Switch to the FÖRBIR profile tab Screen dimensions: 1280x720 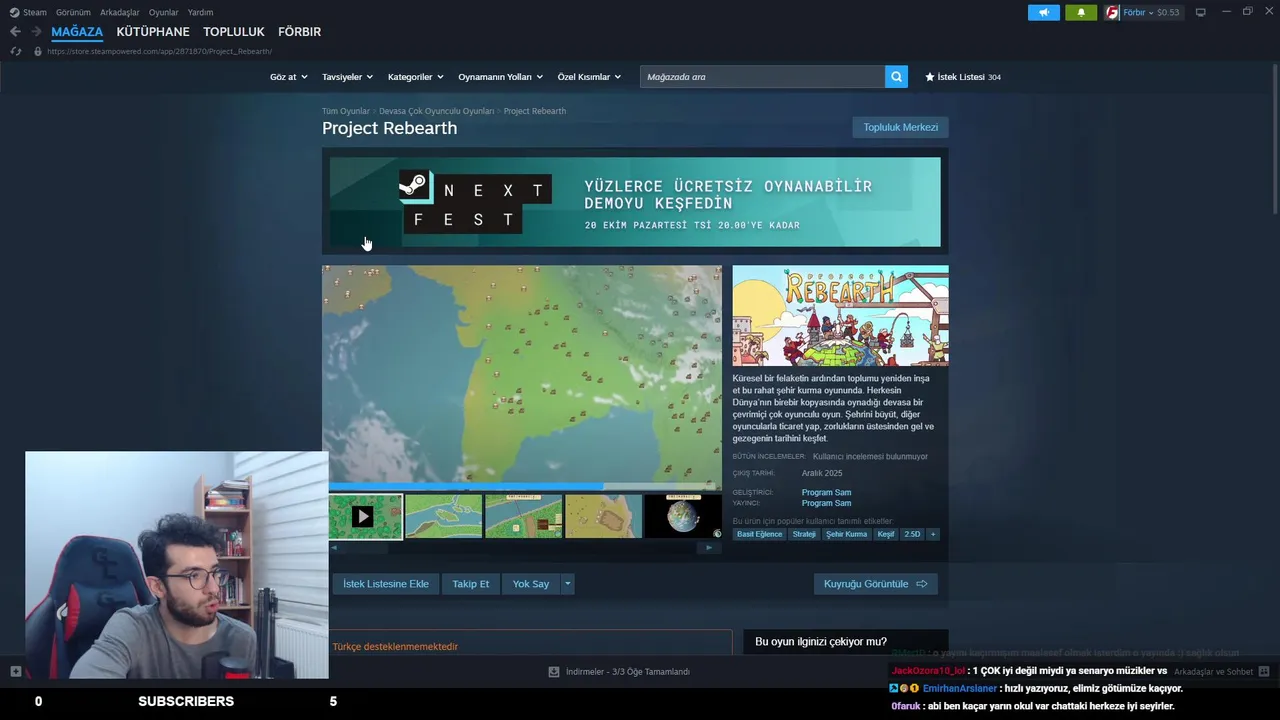pyautogui.click(x=299, y=32)
